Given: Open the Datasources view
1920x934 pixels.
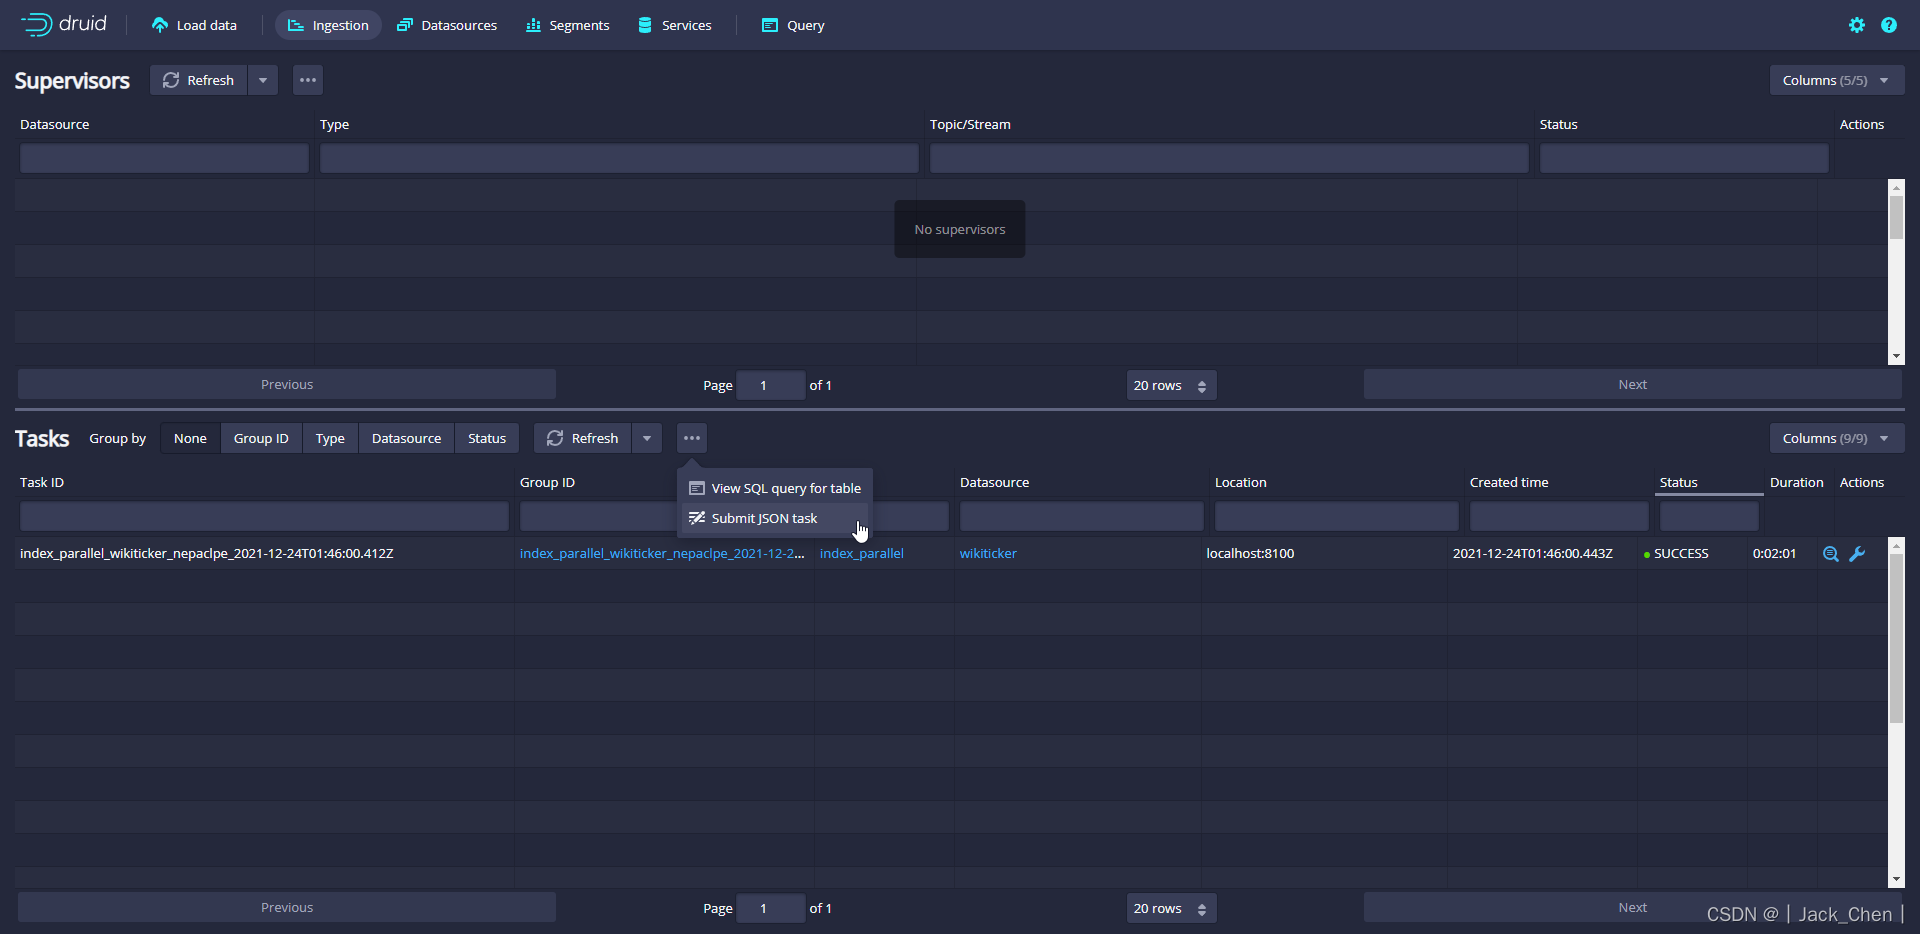Looking at the screenshot, I should 447,25.
